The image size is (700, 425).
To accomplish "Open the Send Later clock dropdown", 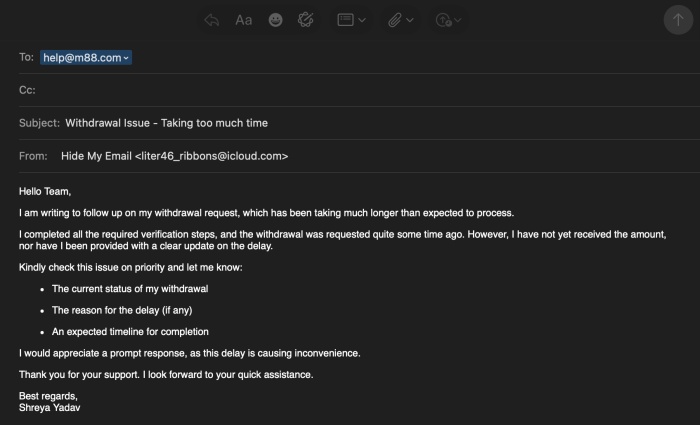I will click(448, 20).
